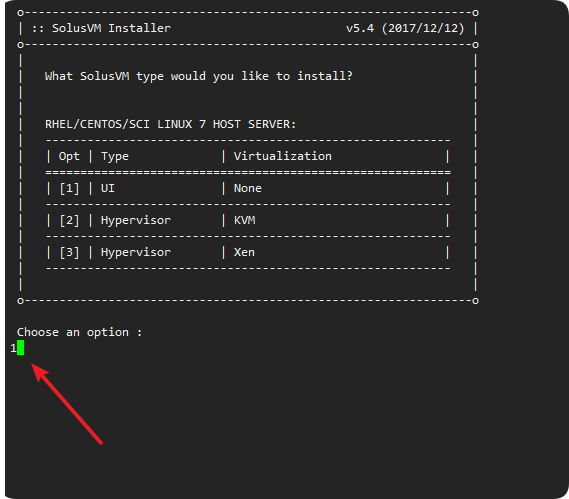The height and width of the screenshot is (499, 569).
Task: Click the 'Xen' virtualization value
Action: [x=244, y=252]
